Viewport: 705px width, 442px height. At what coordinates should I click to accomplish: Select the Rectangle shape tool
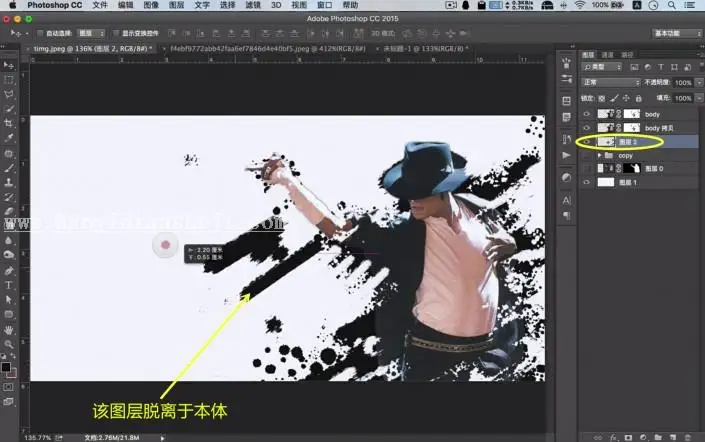9,314
